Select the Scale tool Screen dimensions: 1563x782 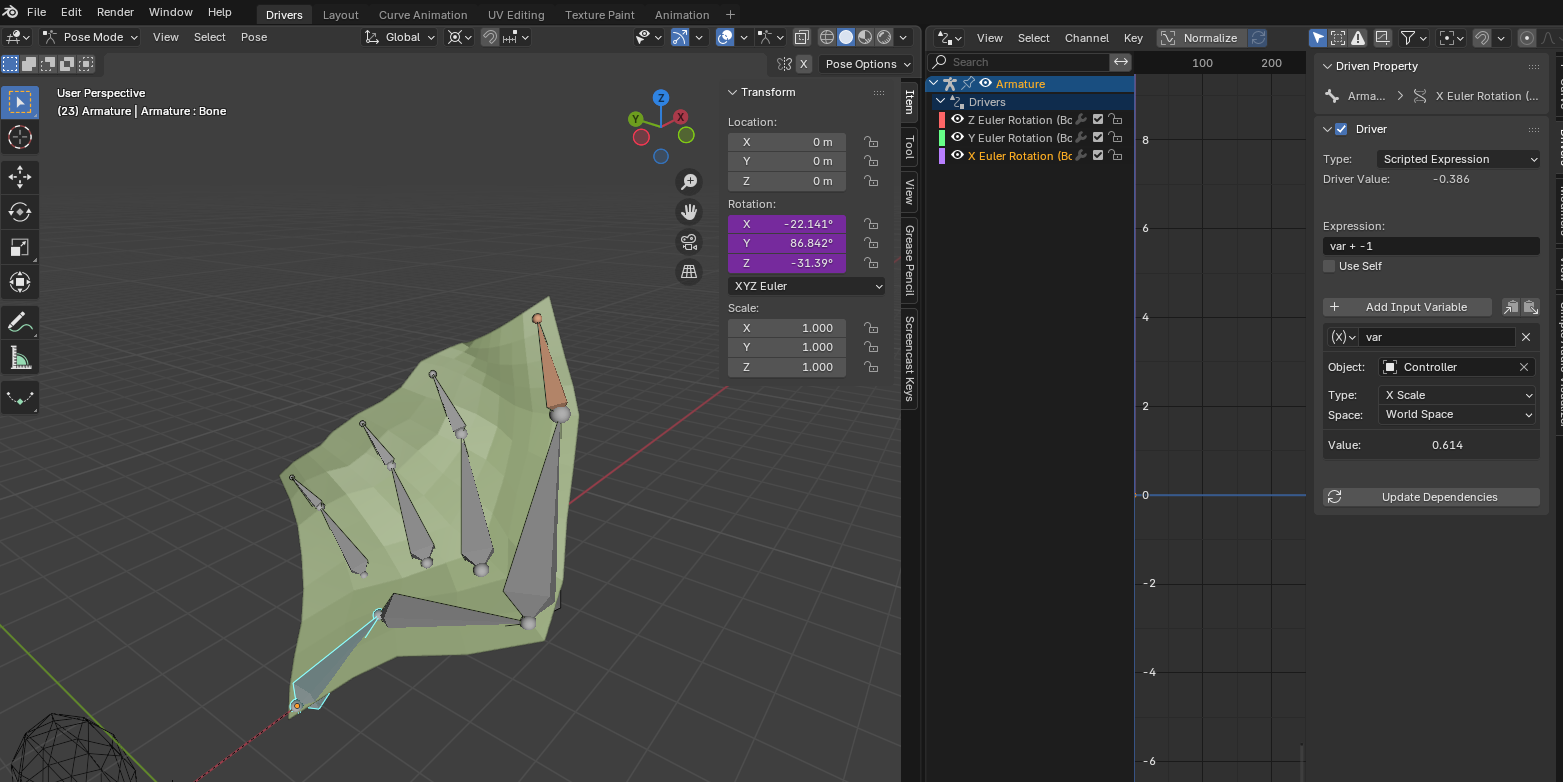tap(20, 247)
